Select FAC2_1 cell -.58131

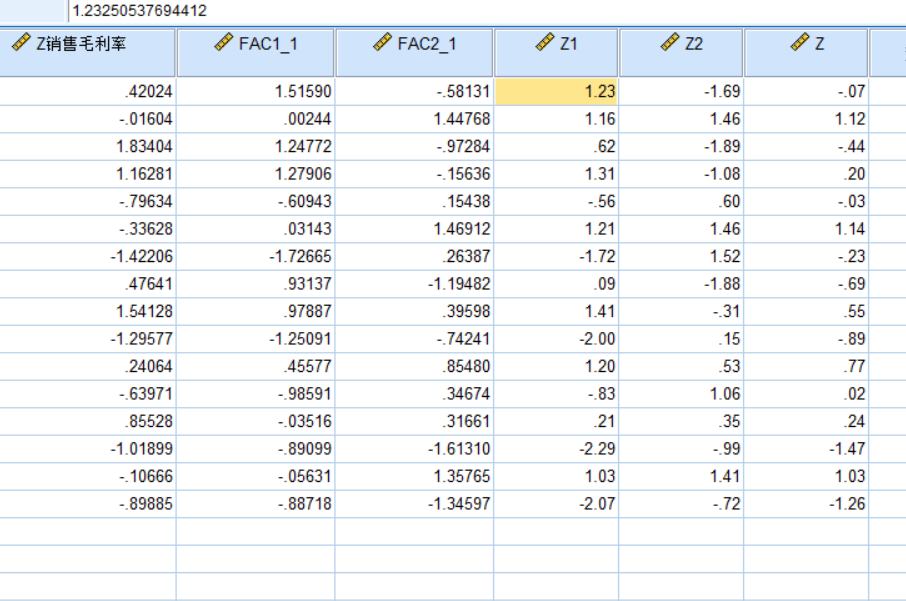pos(414,91)
